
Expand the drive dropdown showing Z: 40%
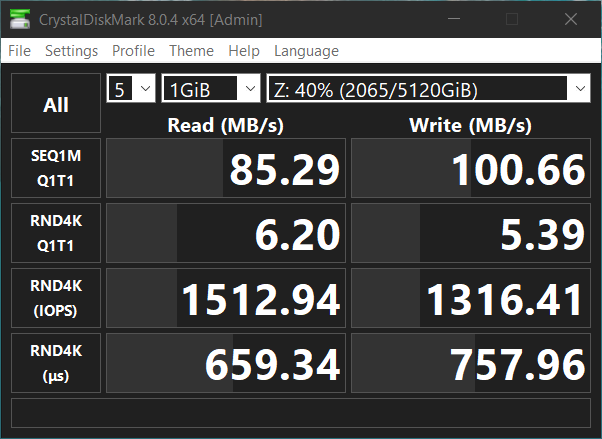coord(428,88)
